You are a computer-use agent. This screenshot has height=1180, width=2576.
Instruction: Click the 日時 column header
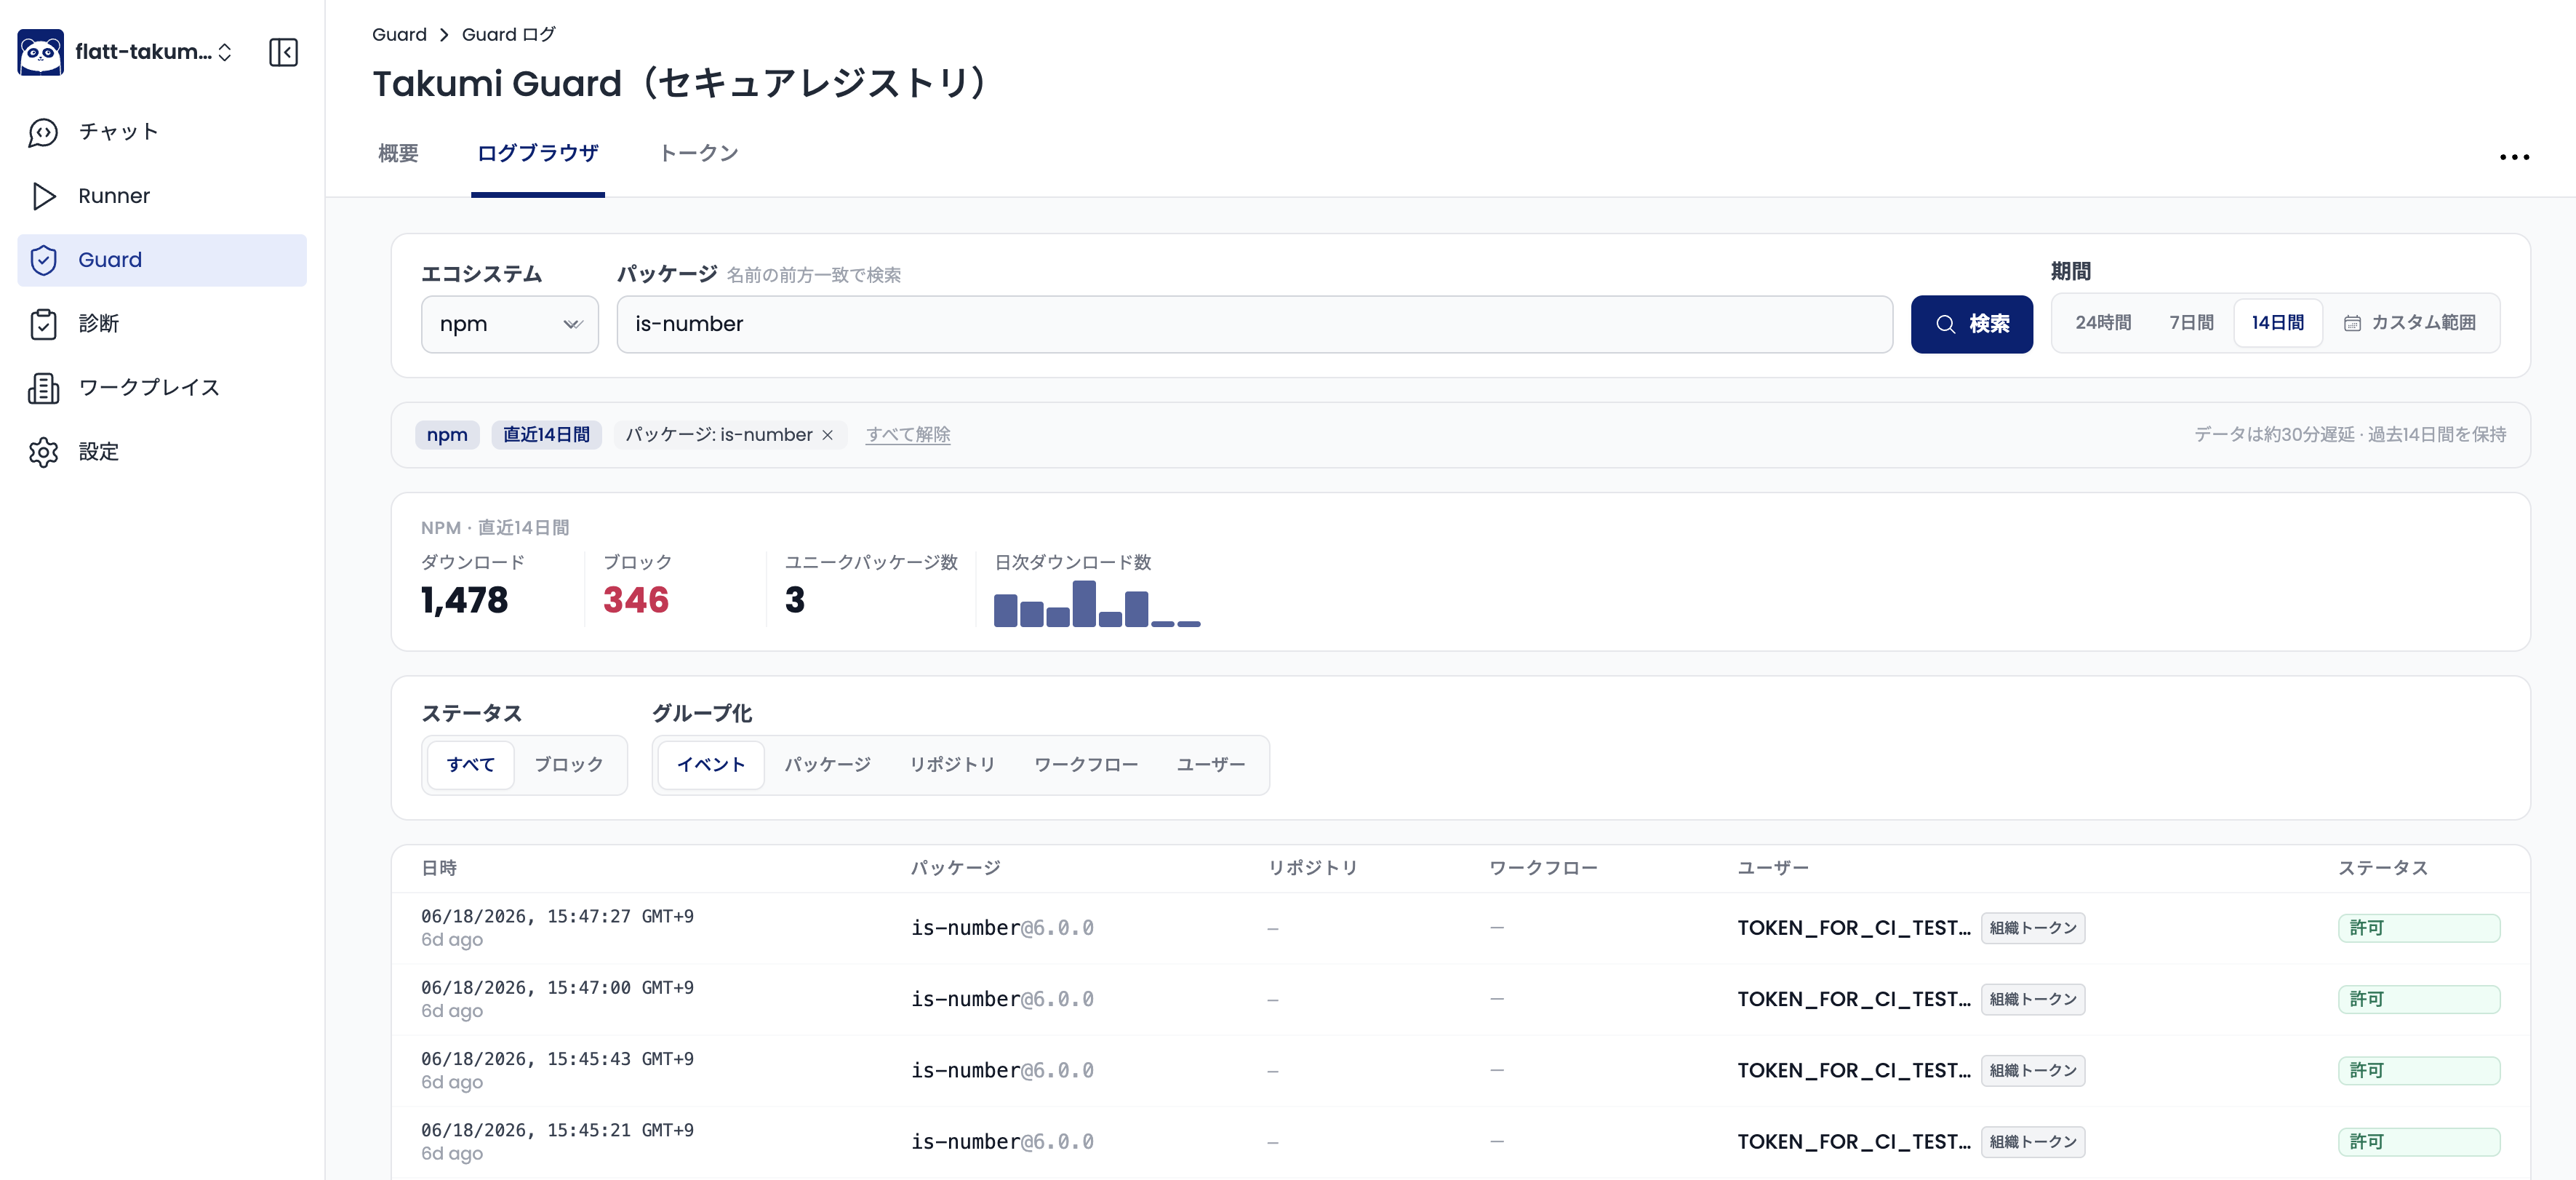coord(439,868)
